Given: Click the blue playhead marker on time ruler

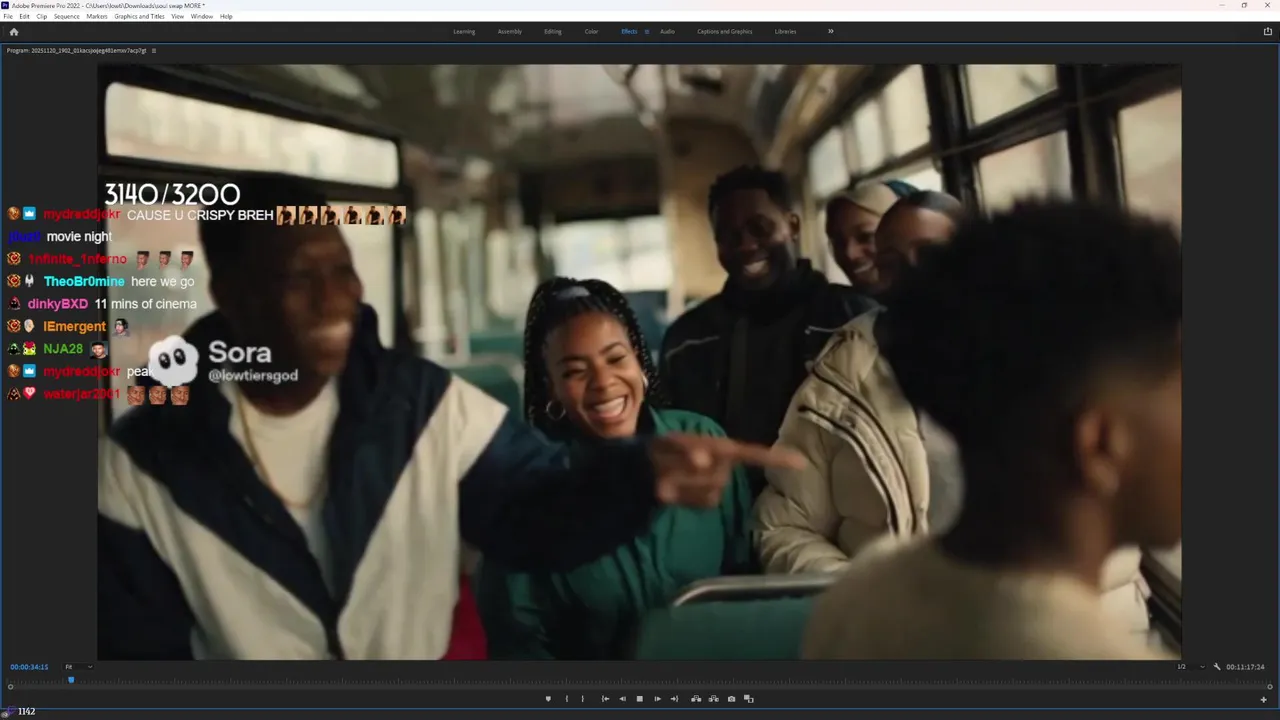Looking at the screenshot, I should coord(71,680).
